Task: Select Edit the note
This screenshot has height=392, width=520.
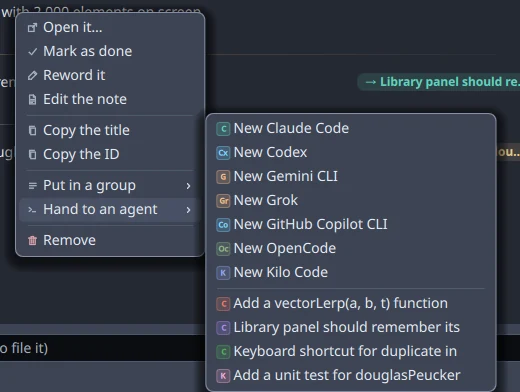Action: pos(110,99)
